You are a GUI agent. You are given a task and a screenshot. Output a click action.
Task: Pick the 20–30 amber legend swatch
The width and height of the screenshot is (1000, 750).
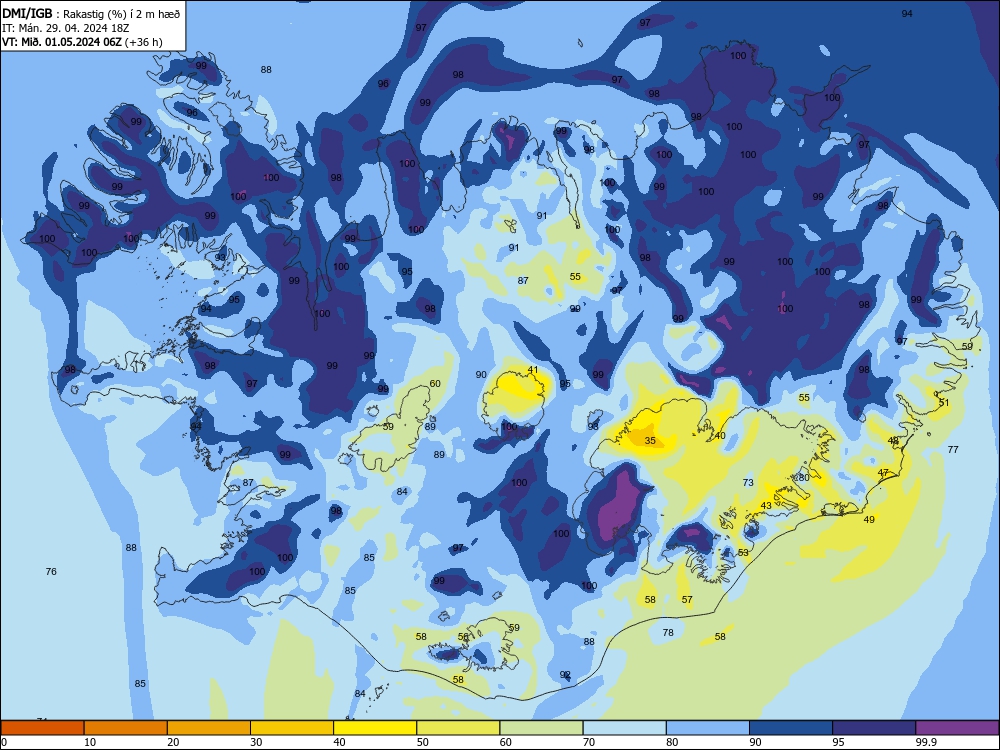[x=209, y=728]
